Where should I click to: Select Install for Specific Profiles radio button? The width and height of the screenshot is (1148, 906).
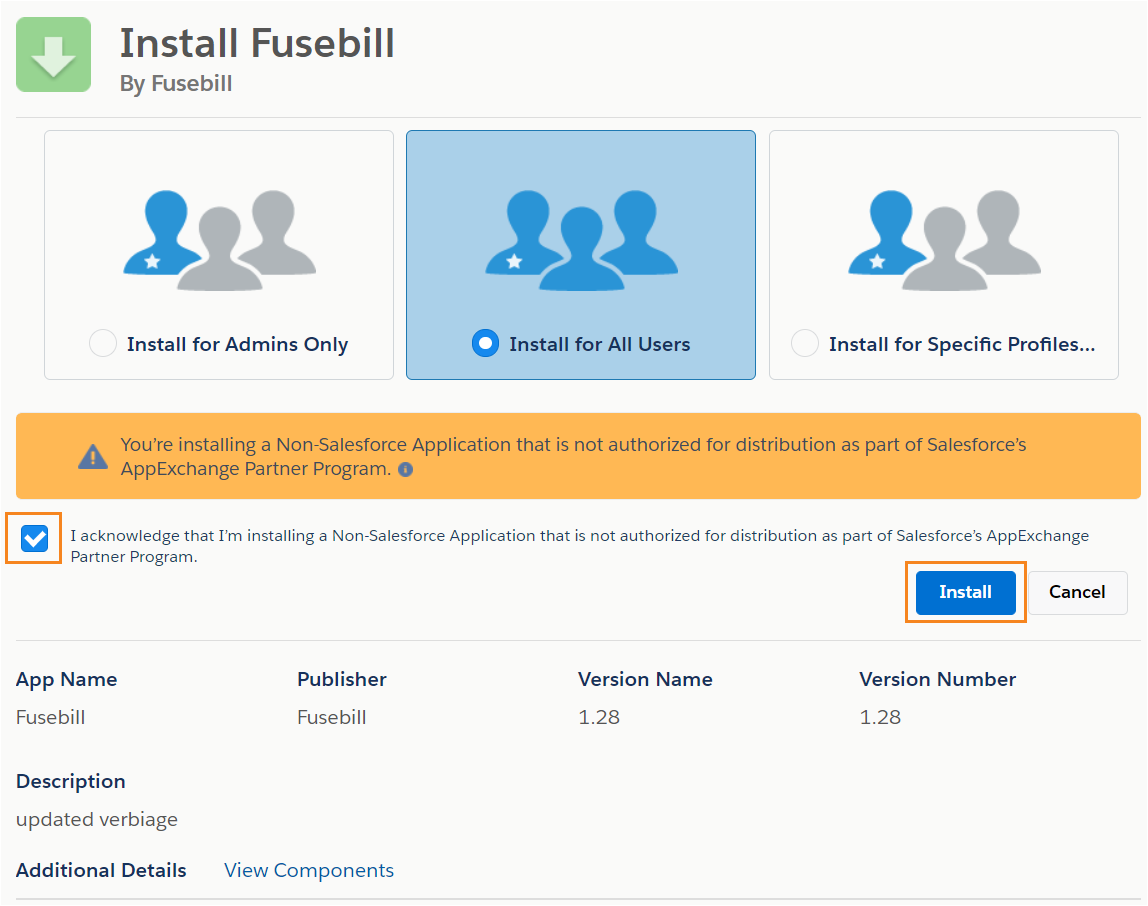click(x=805, y=343)
